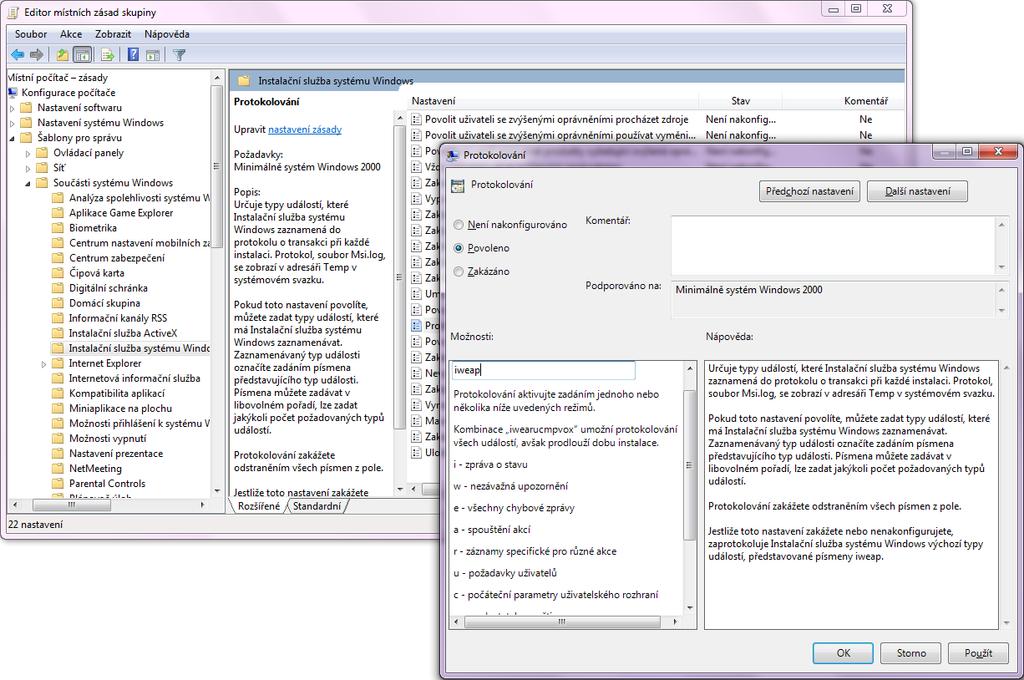Confirm dialog with OK button
Viewport: 1024px width, 680px height.
843,653
